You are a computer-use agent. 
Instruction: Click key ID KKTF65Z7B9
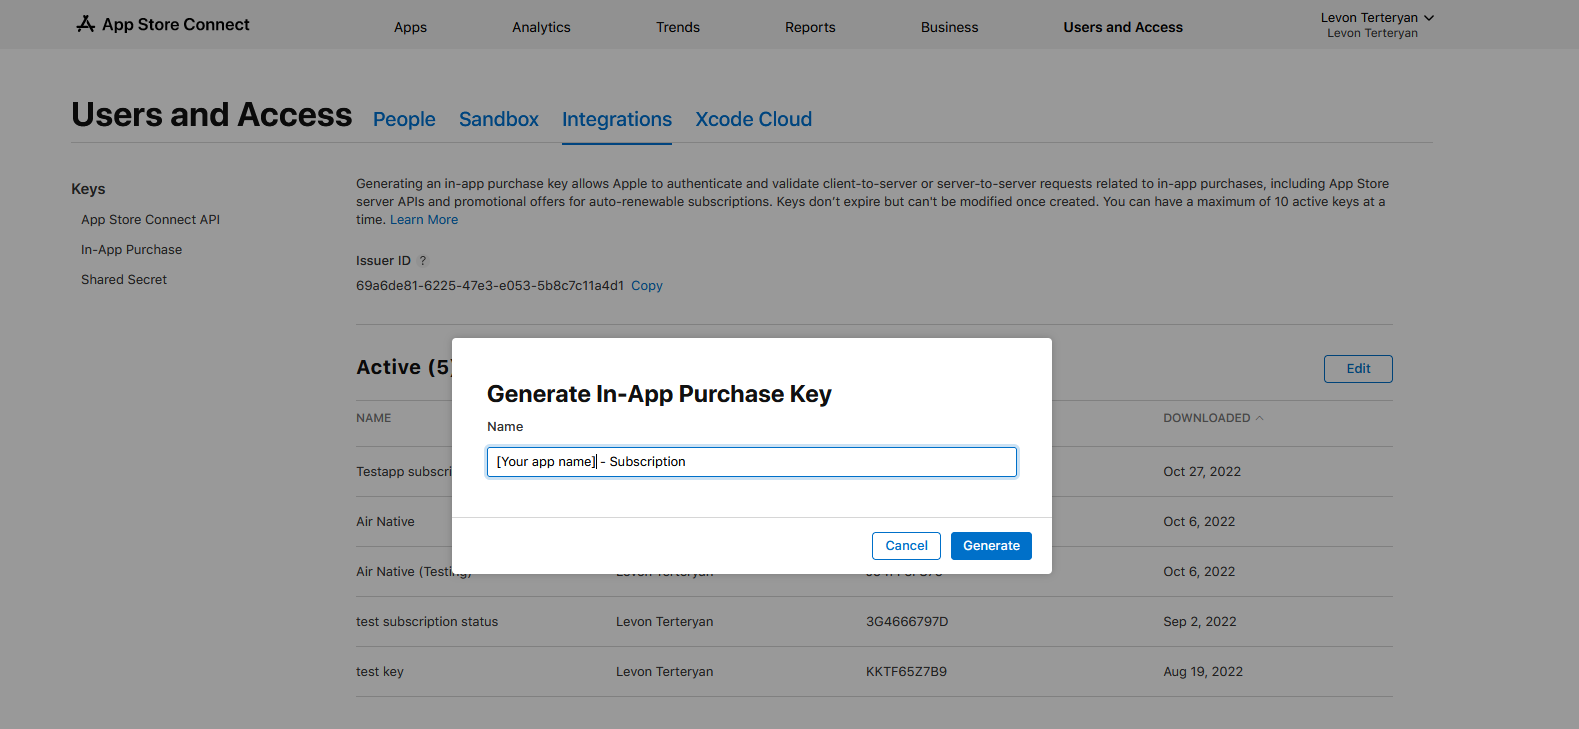click(906, 672)
